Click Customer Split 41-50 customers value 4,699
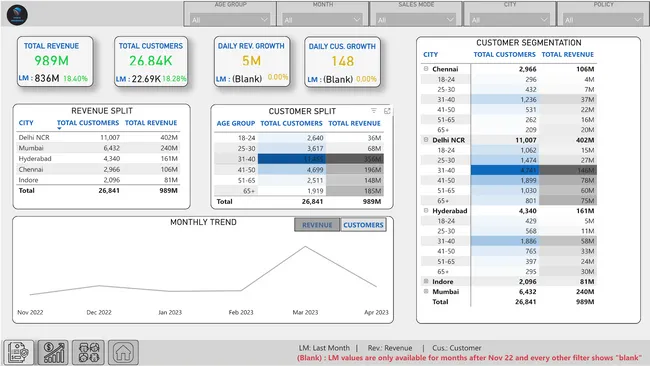The image size is (650, 366). tap(315, 170)
